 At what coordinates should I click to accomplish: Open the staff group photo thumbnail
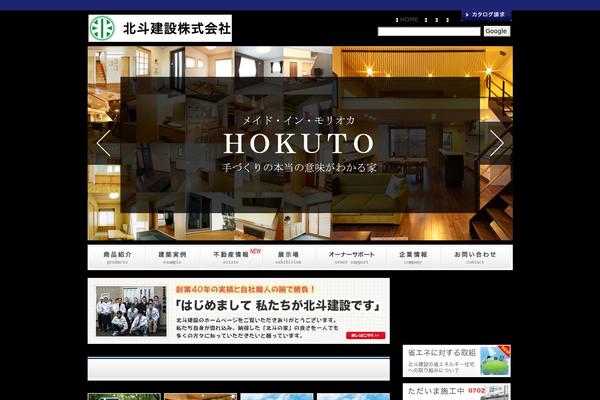[x=131, y=311]
